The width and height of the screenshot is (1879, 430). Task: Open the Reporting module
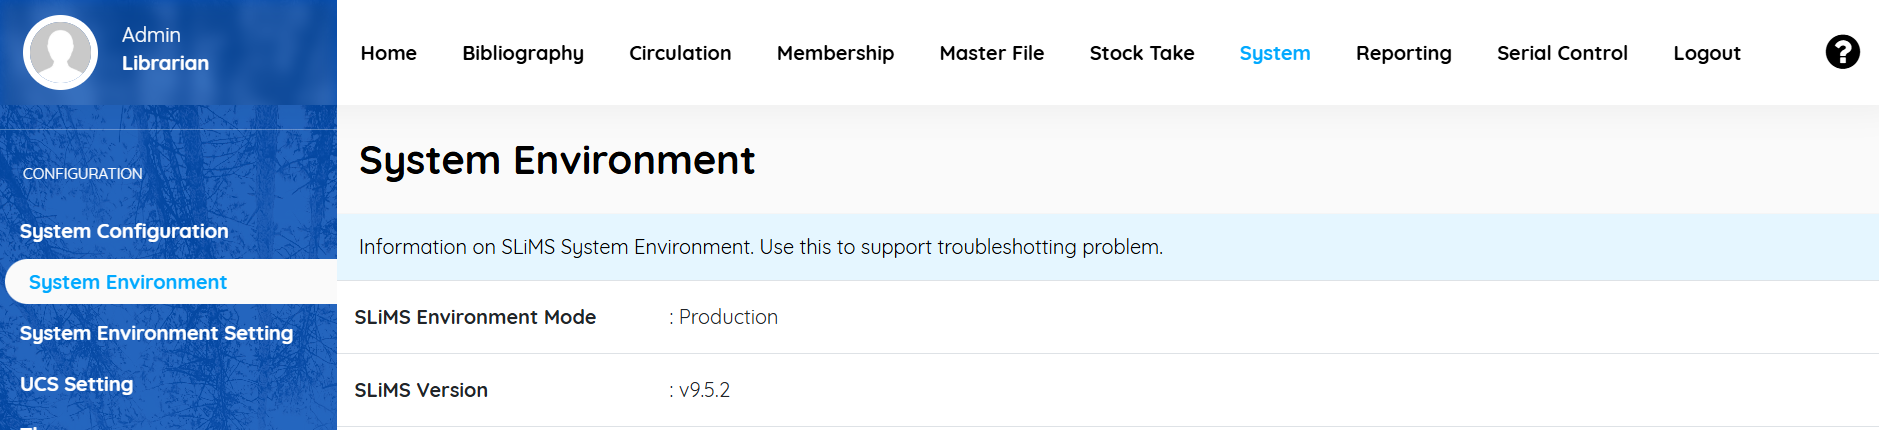click(x=1404, y=54)
